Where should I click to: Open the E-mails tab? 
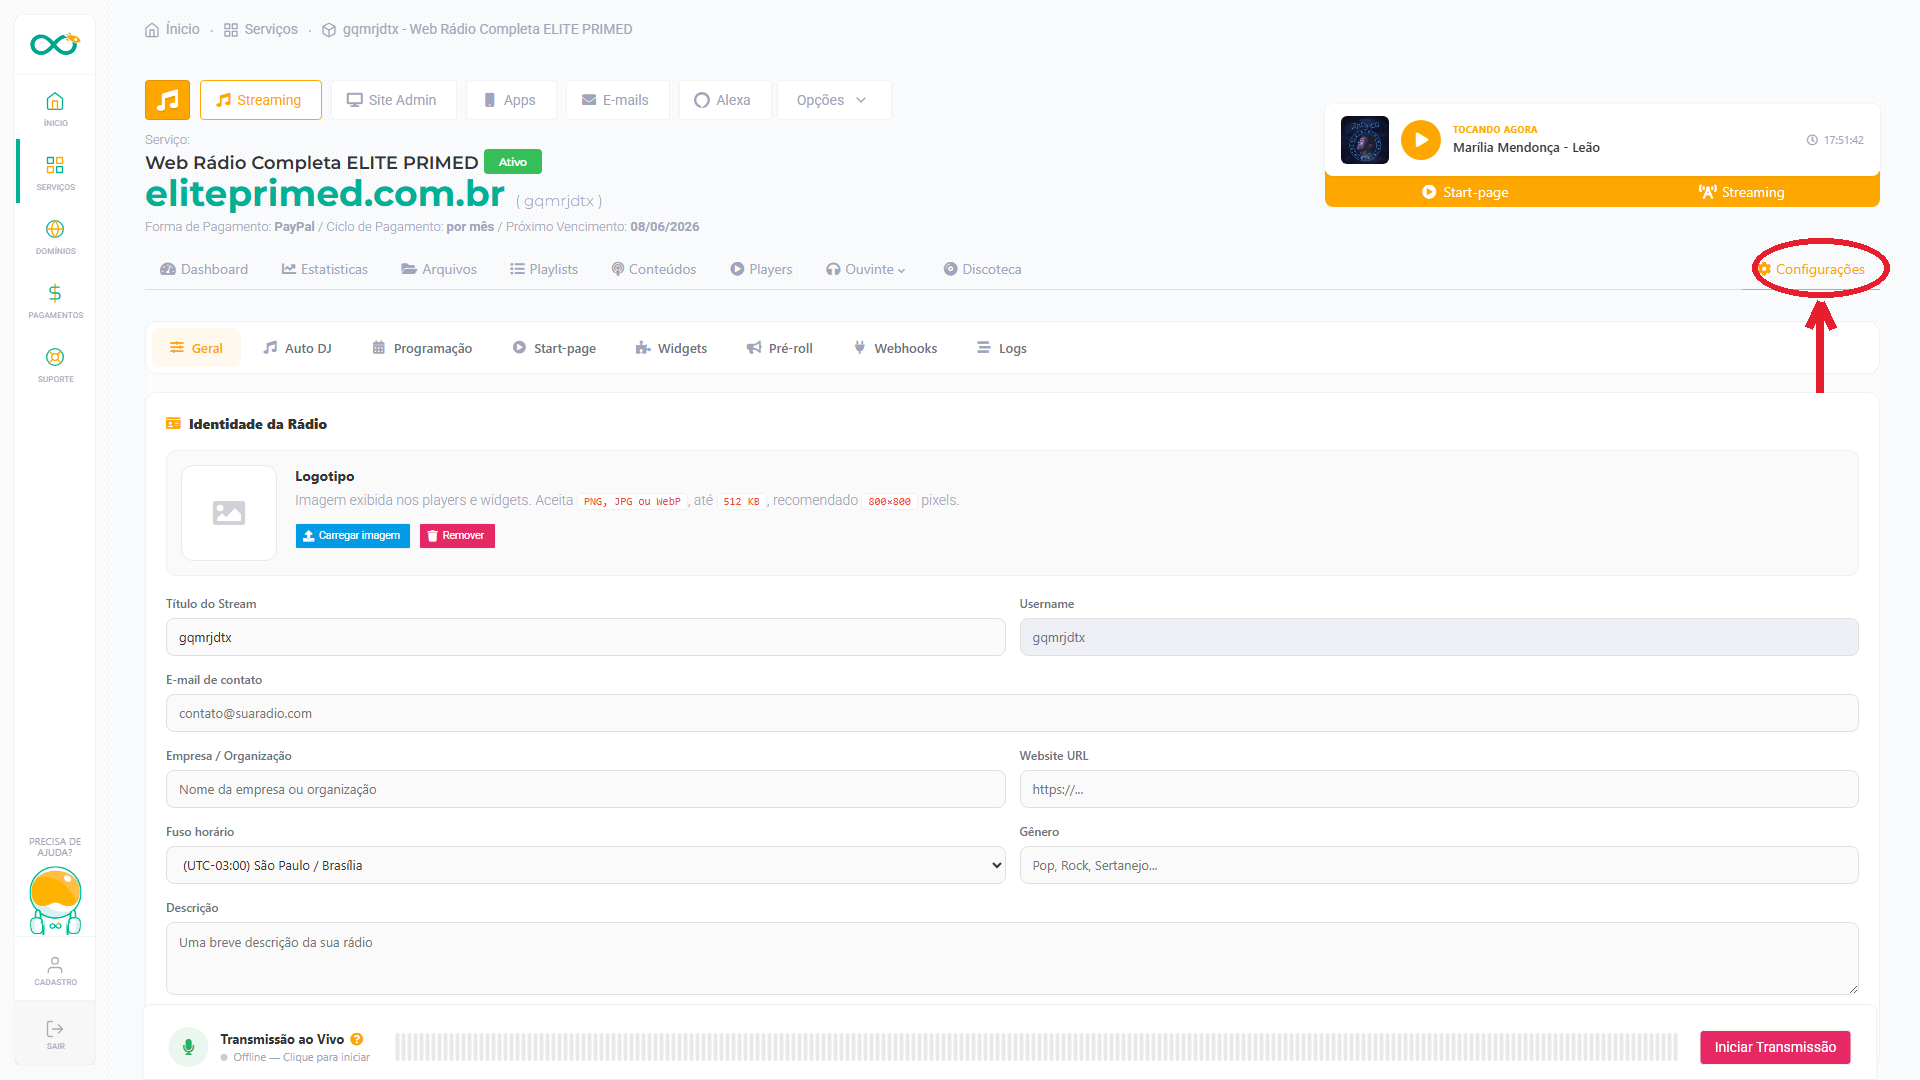(x=616, y=100)
